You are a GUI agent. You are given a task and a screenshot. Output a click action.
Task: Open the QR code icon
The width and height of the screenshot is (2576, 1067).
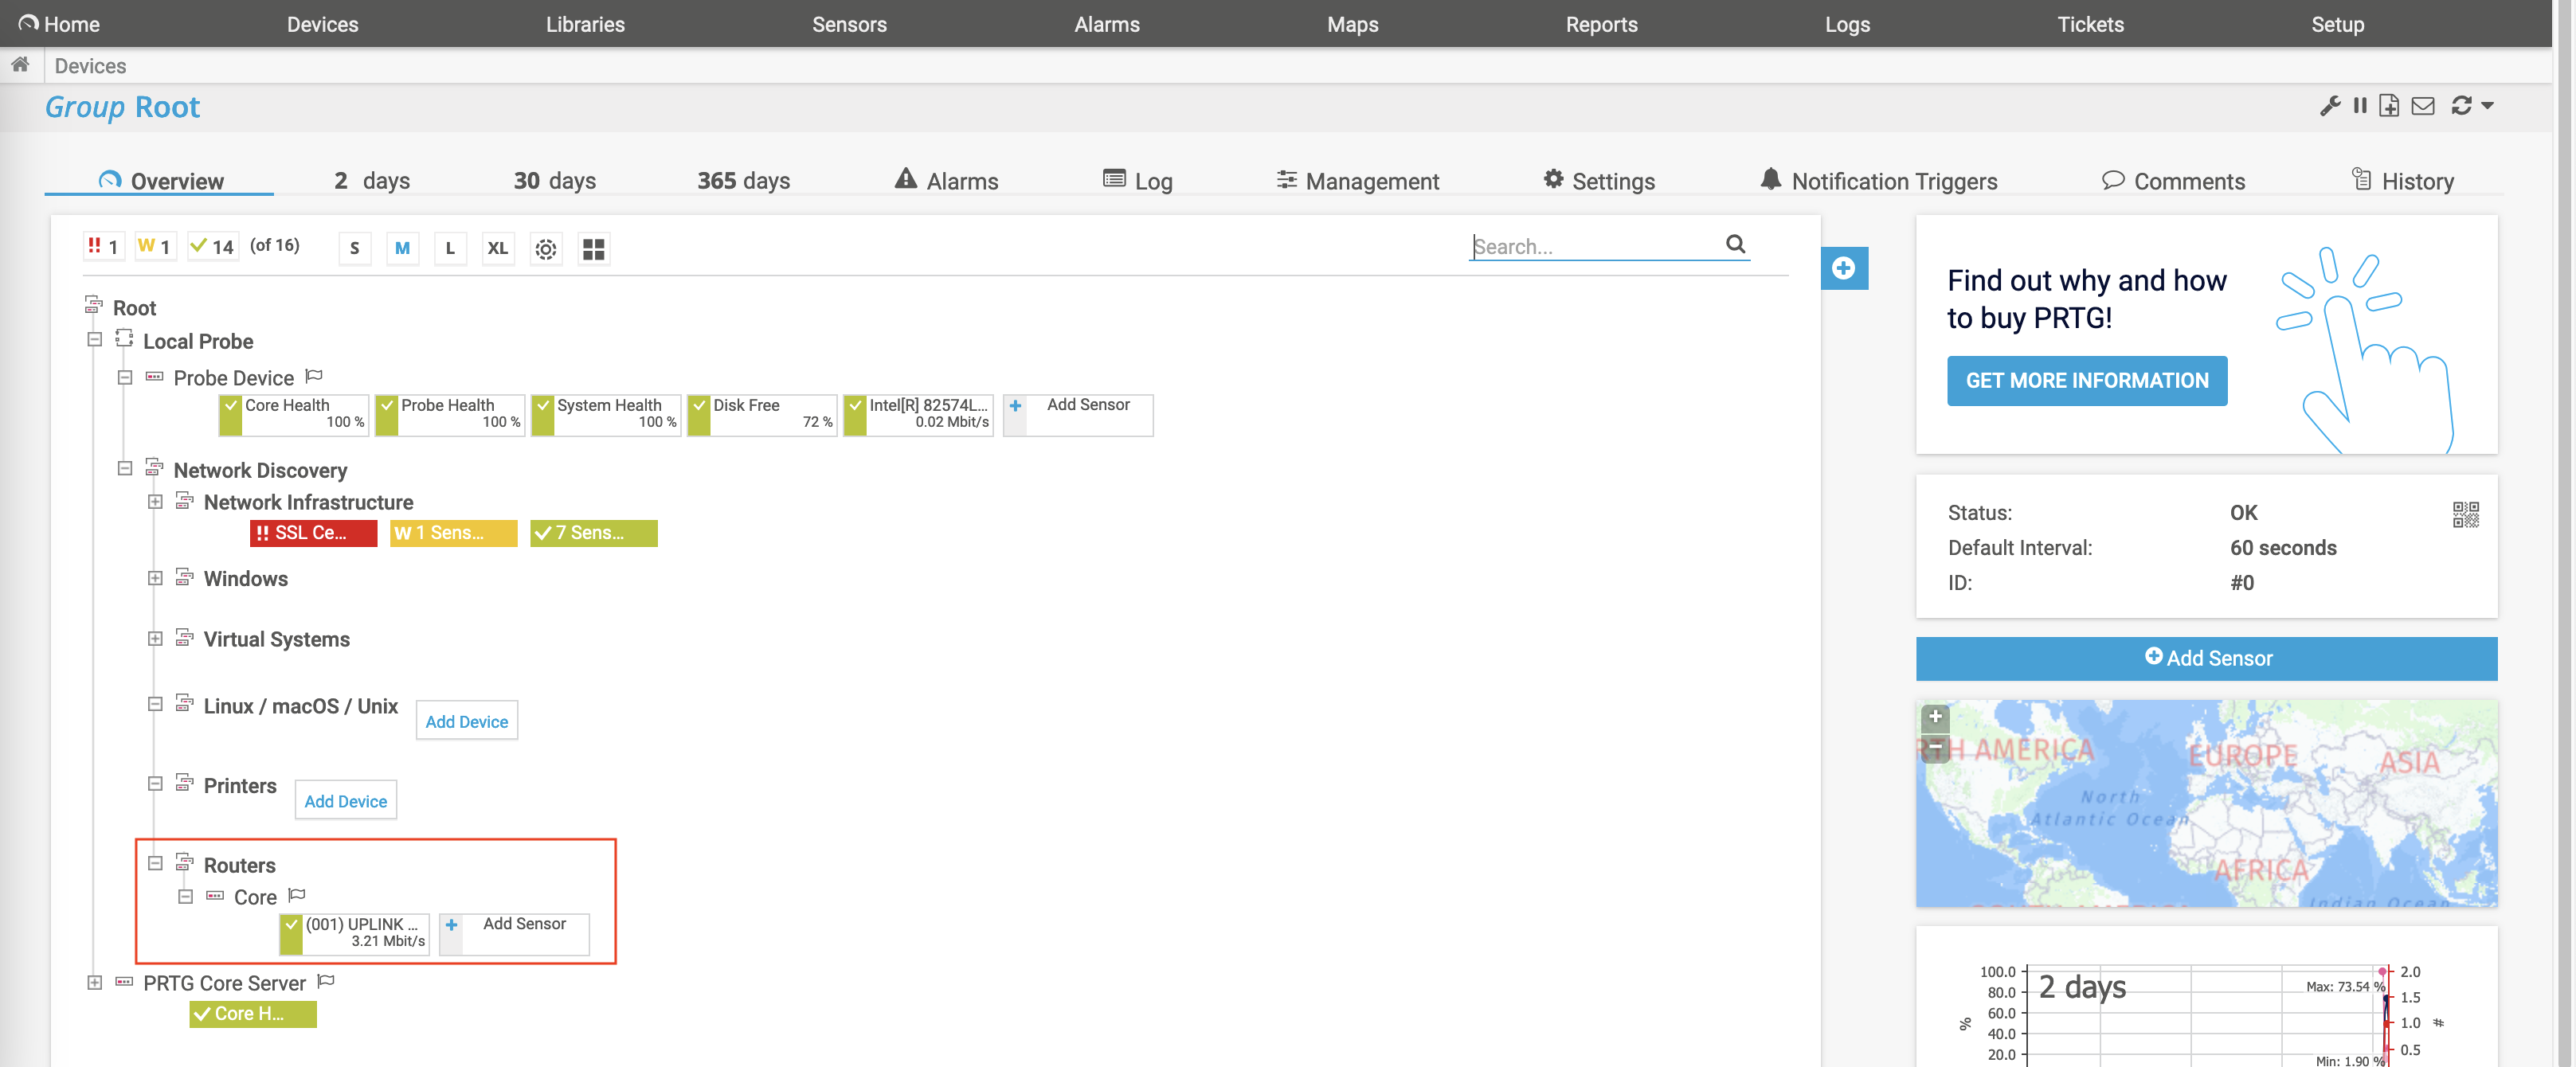coord(2465,514)
